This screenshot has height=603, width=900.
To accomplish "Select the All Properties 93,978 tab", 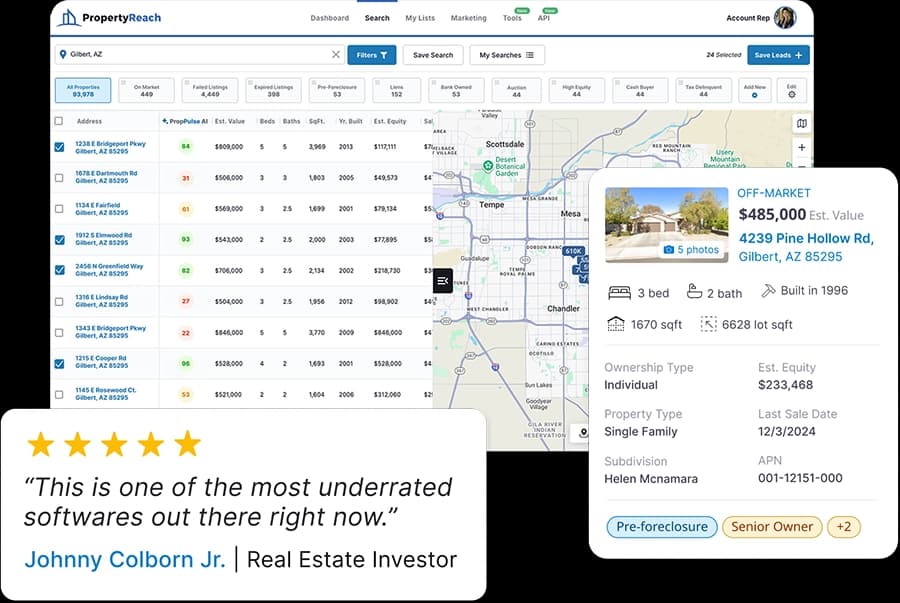I will (83, 91).
